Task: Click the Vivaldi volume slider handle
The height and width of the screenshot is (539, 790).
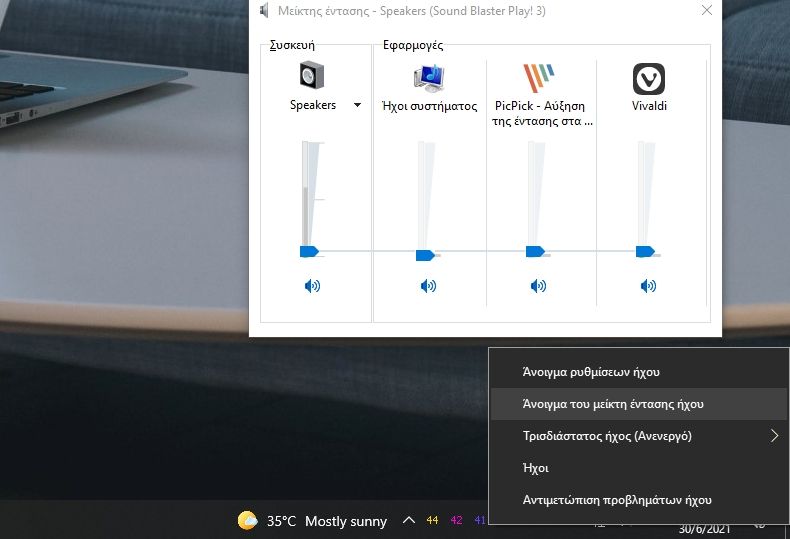Action: (x=645, y=252)
